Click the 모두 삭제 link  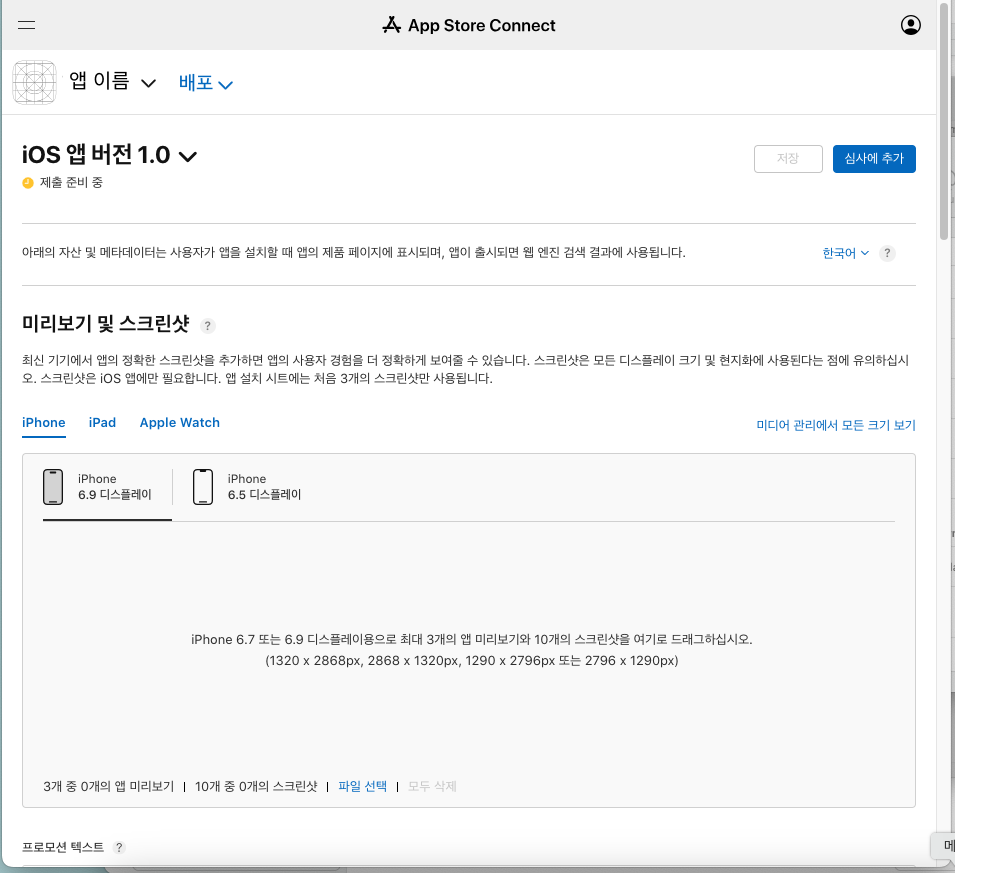tap(432, 786)
